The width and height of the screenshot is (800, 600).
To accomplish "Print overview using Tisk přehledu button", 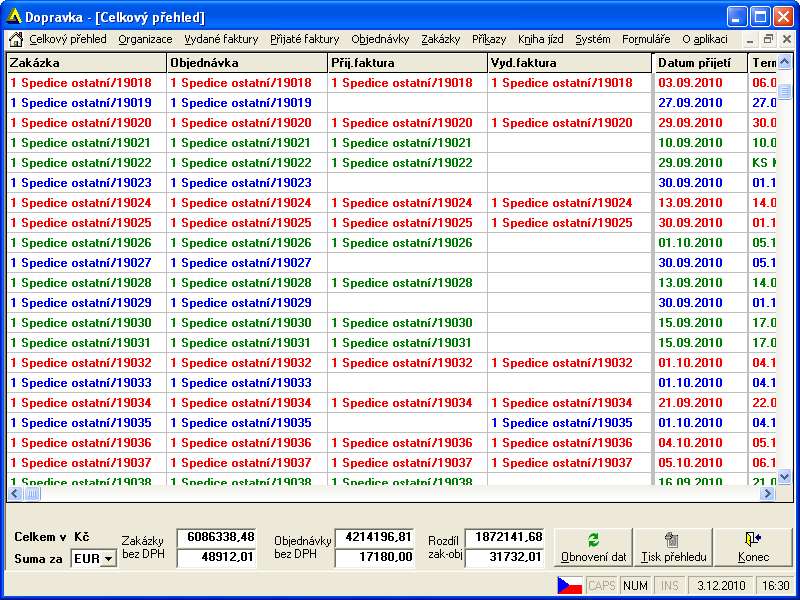I will pyautogui.click(x=673, y=547).
